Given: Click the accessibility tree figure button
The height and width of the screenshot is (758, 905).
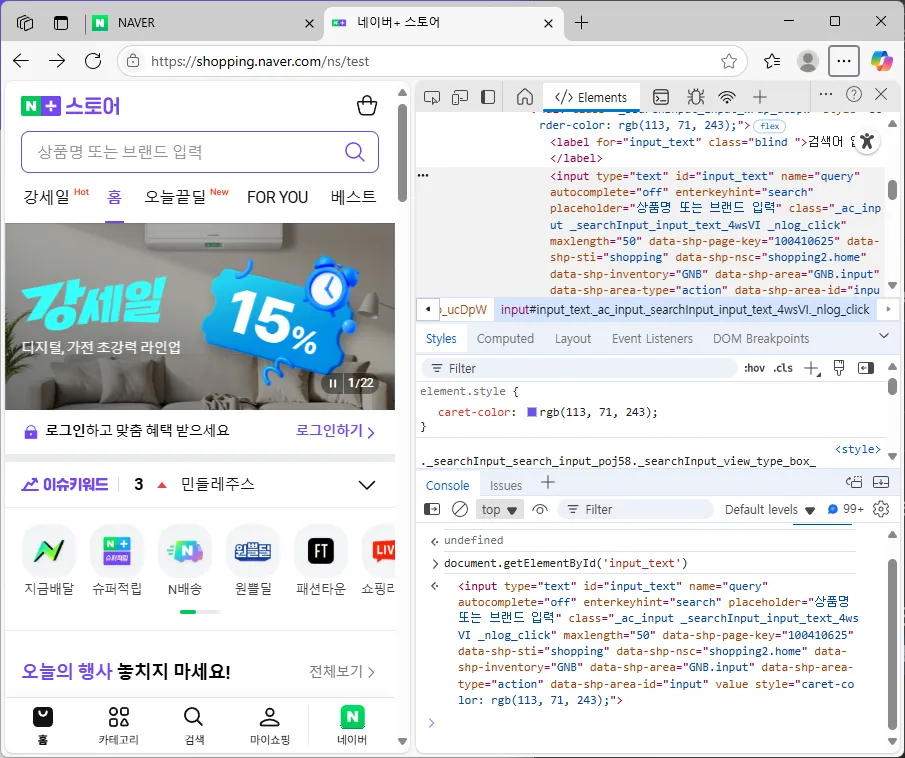Looking at the screenshot, I should click(x=866, y=141).
